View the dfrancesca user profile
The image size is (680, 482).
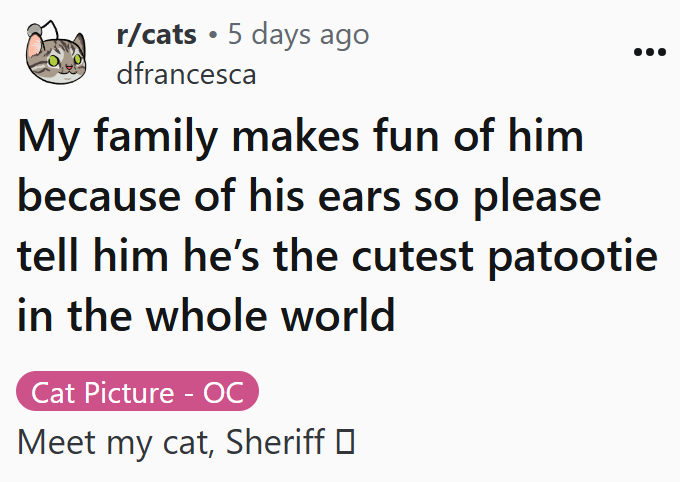[186, 73]
